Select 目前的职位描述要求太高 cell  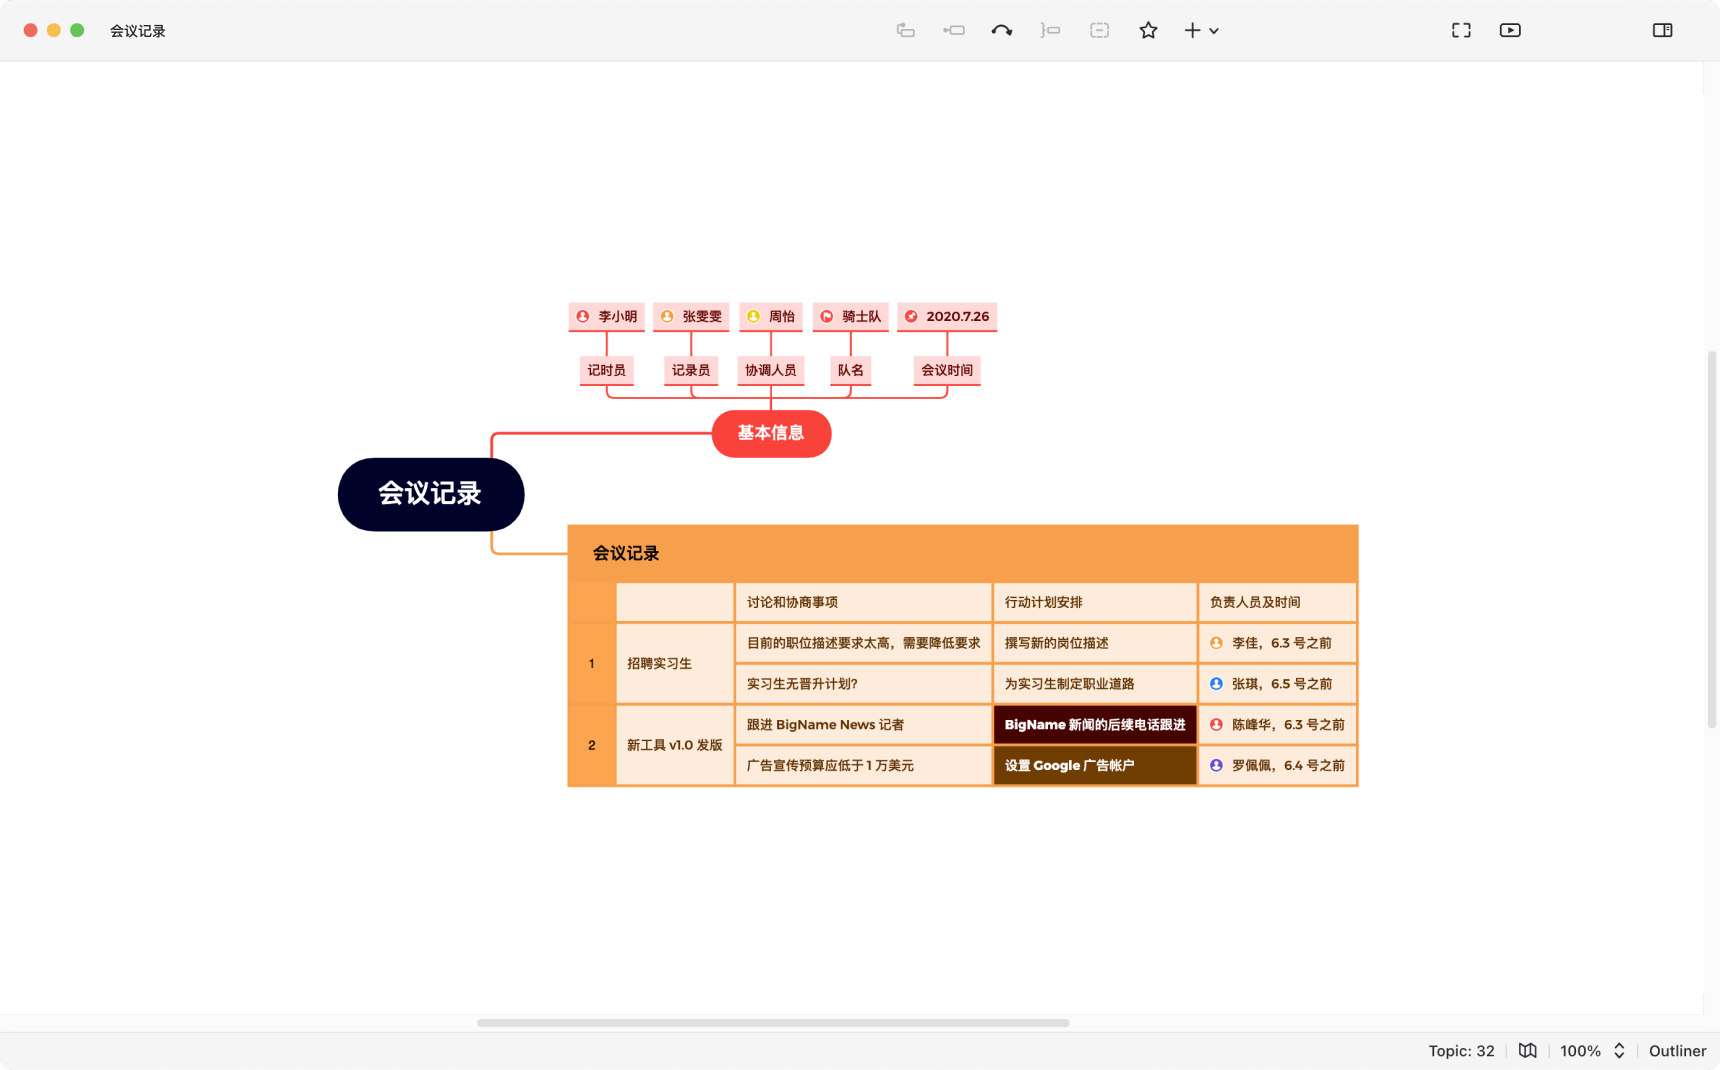click(x=863, y=643)
